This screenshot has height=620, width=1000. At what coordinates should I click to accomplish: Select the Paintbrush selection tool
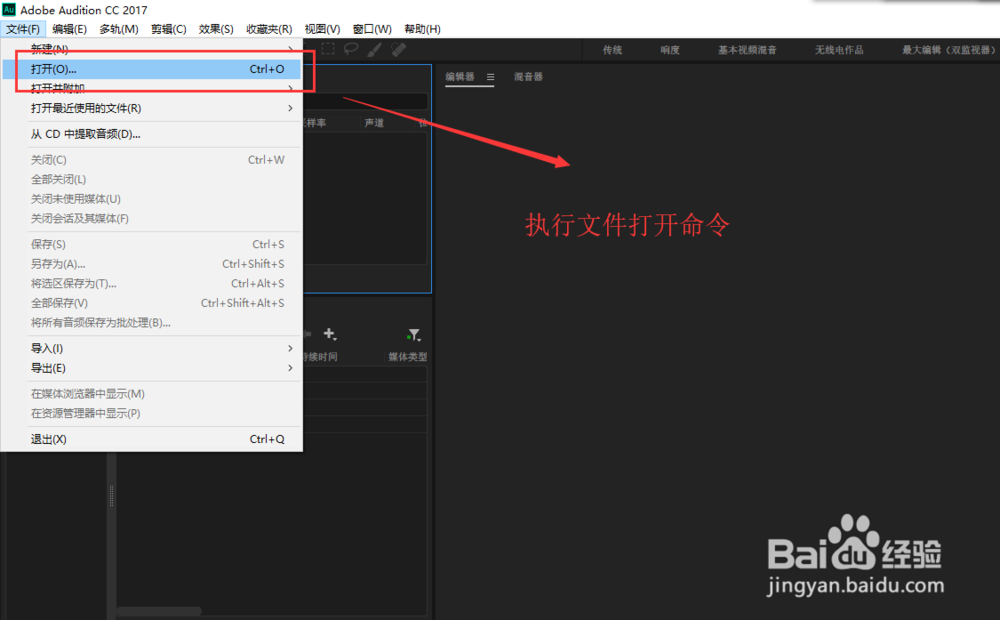pos(374,49)
